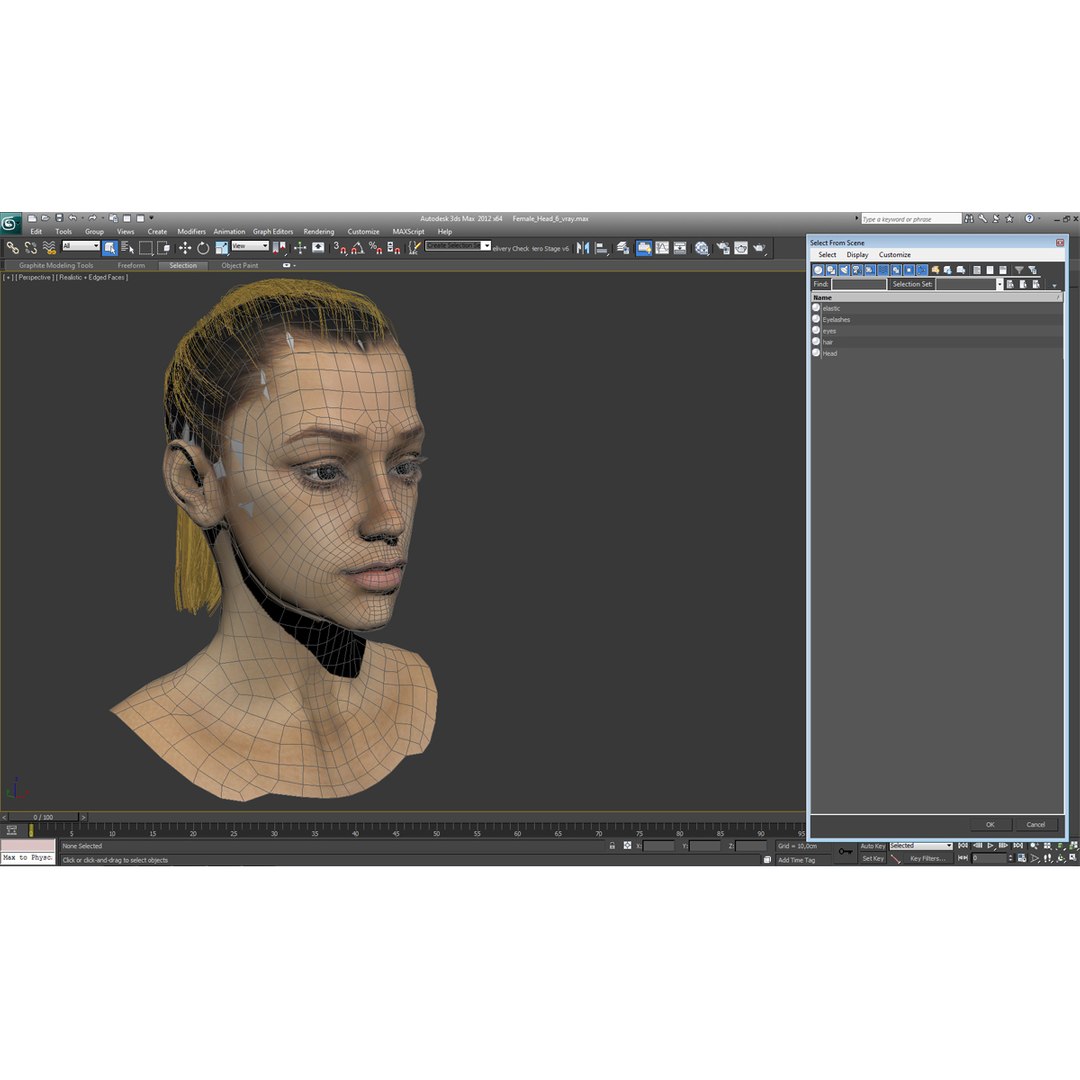Click the Mirror tool icon
Screen dimensions: 1080x1080
click(x=583, y=248)
